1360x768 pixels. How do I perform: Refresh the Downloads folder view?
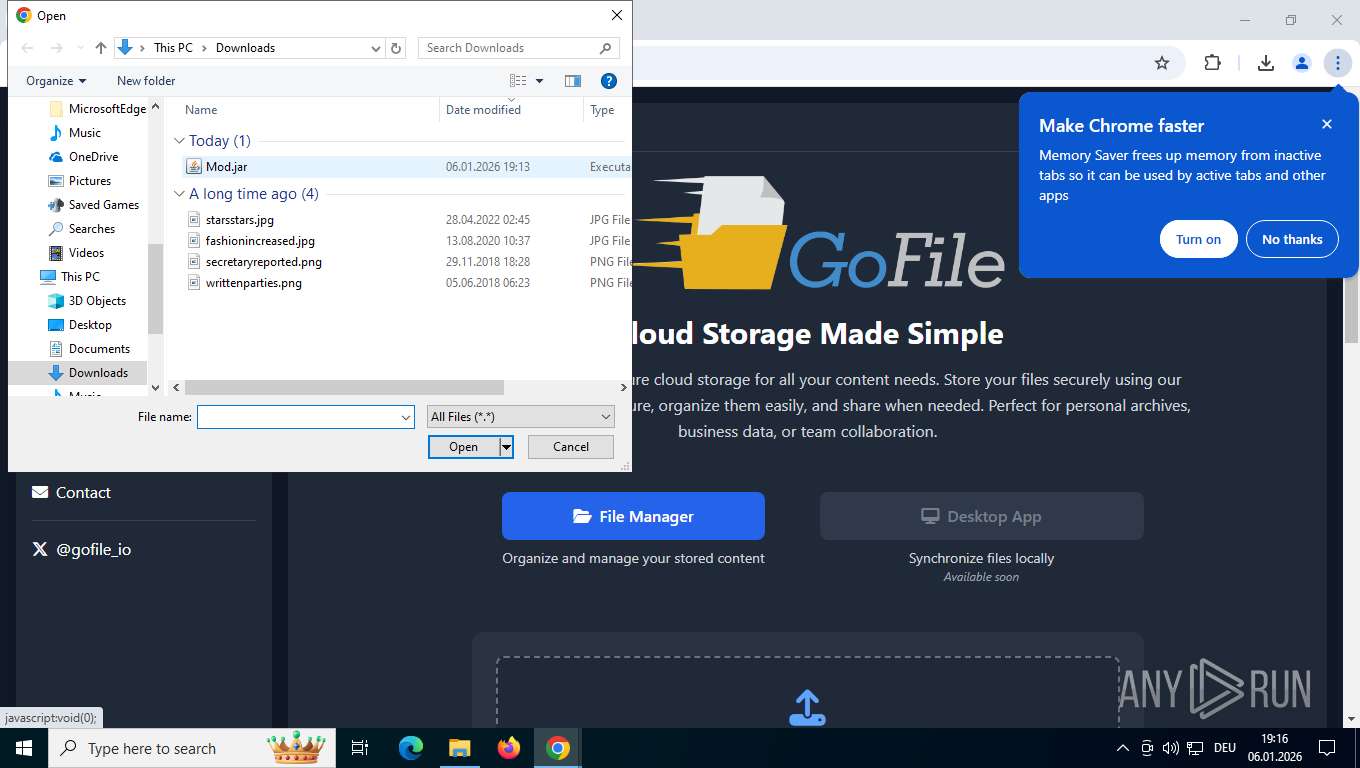point(396,48)
